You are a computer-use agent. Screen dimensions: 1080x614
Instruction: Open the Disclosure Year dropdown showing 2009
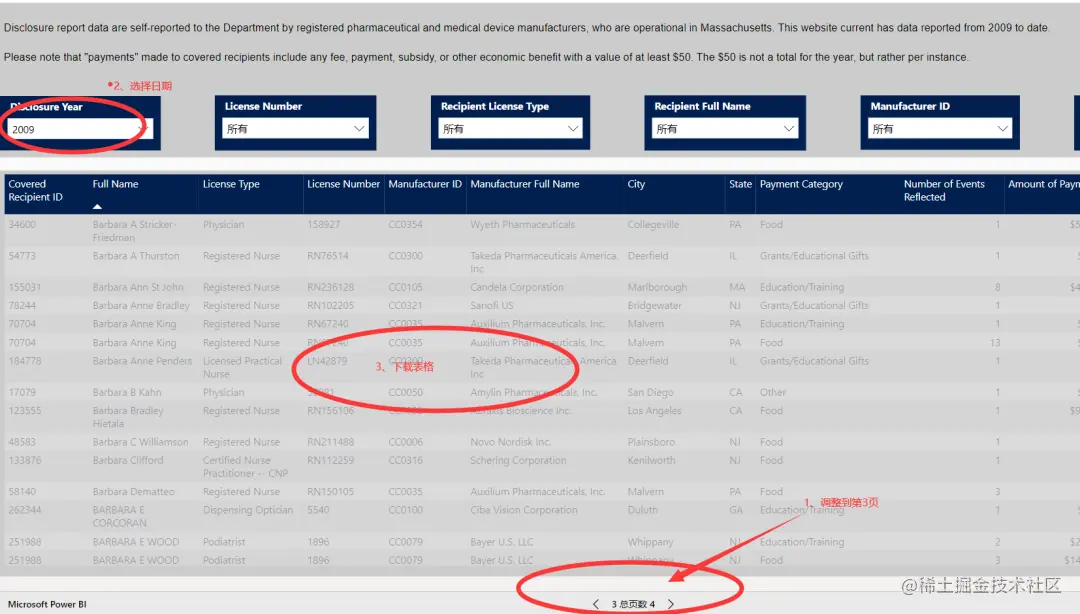[x=79, y=129]
